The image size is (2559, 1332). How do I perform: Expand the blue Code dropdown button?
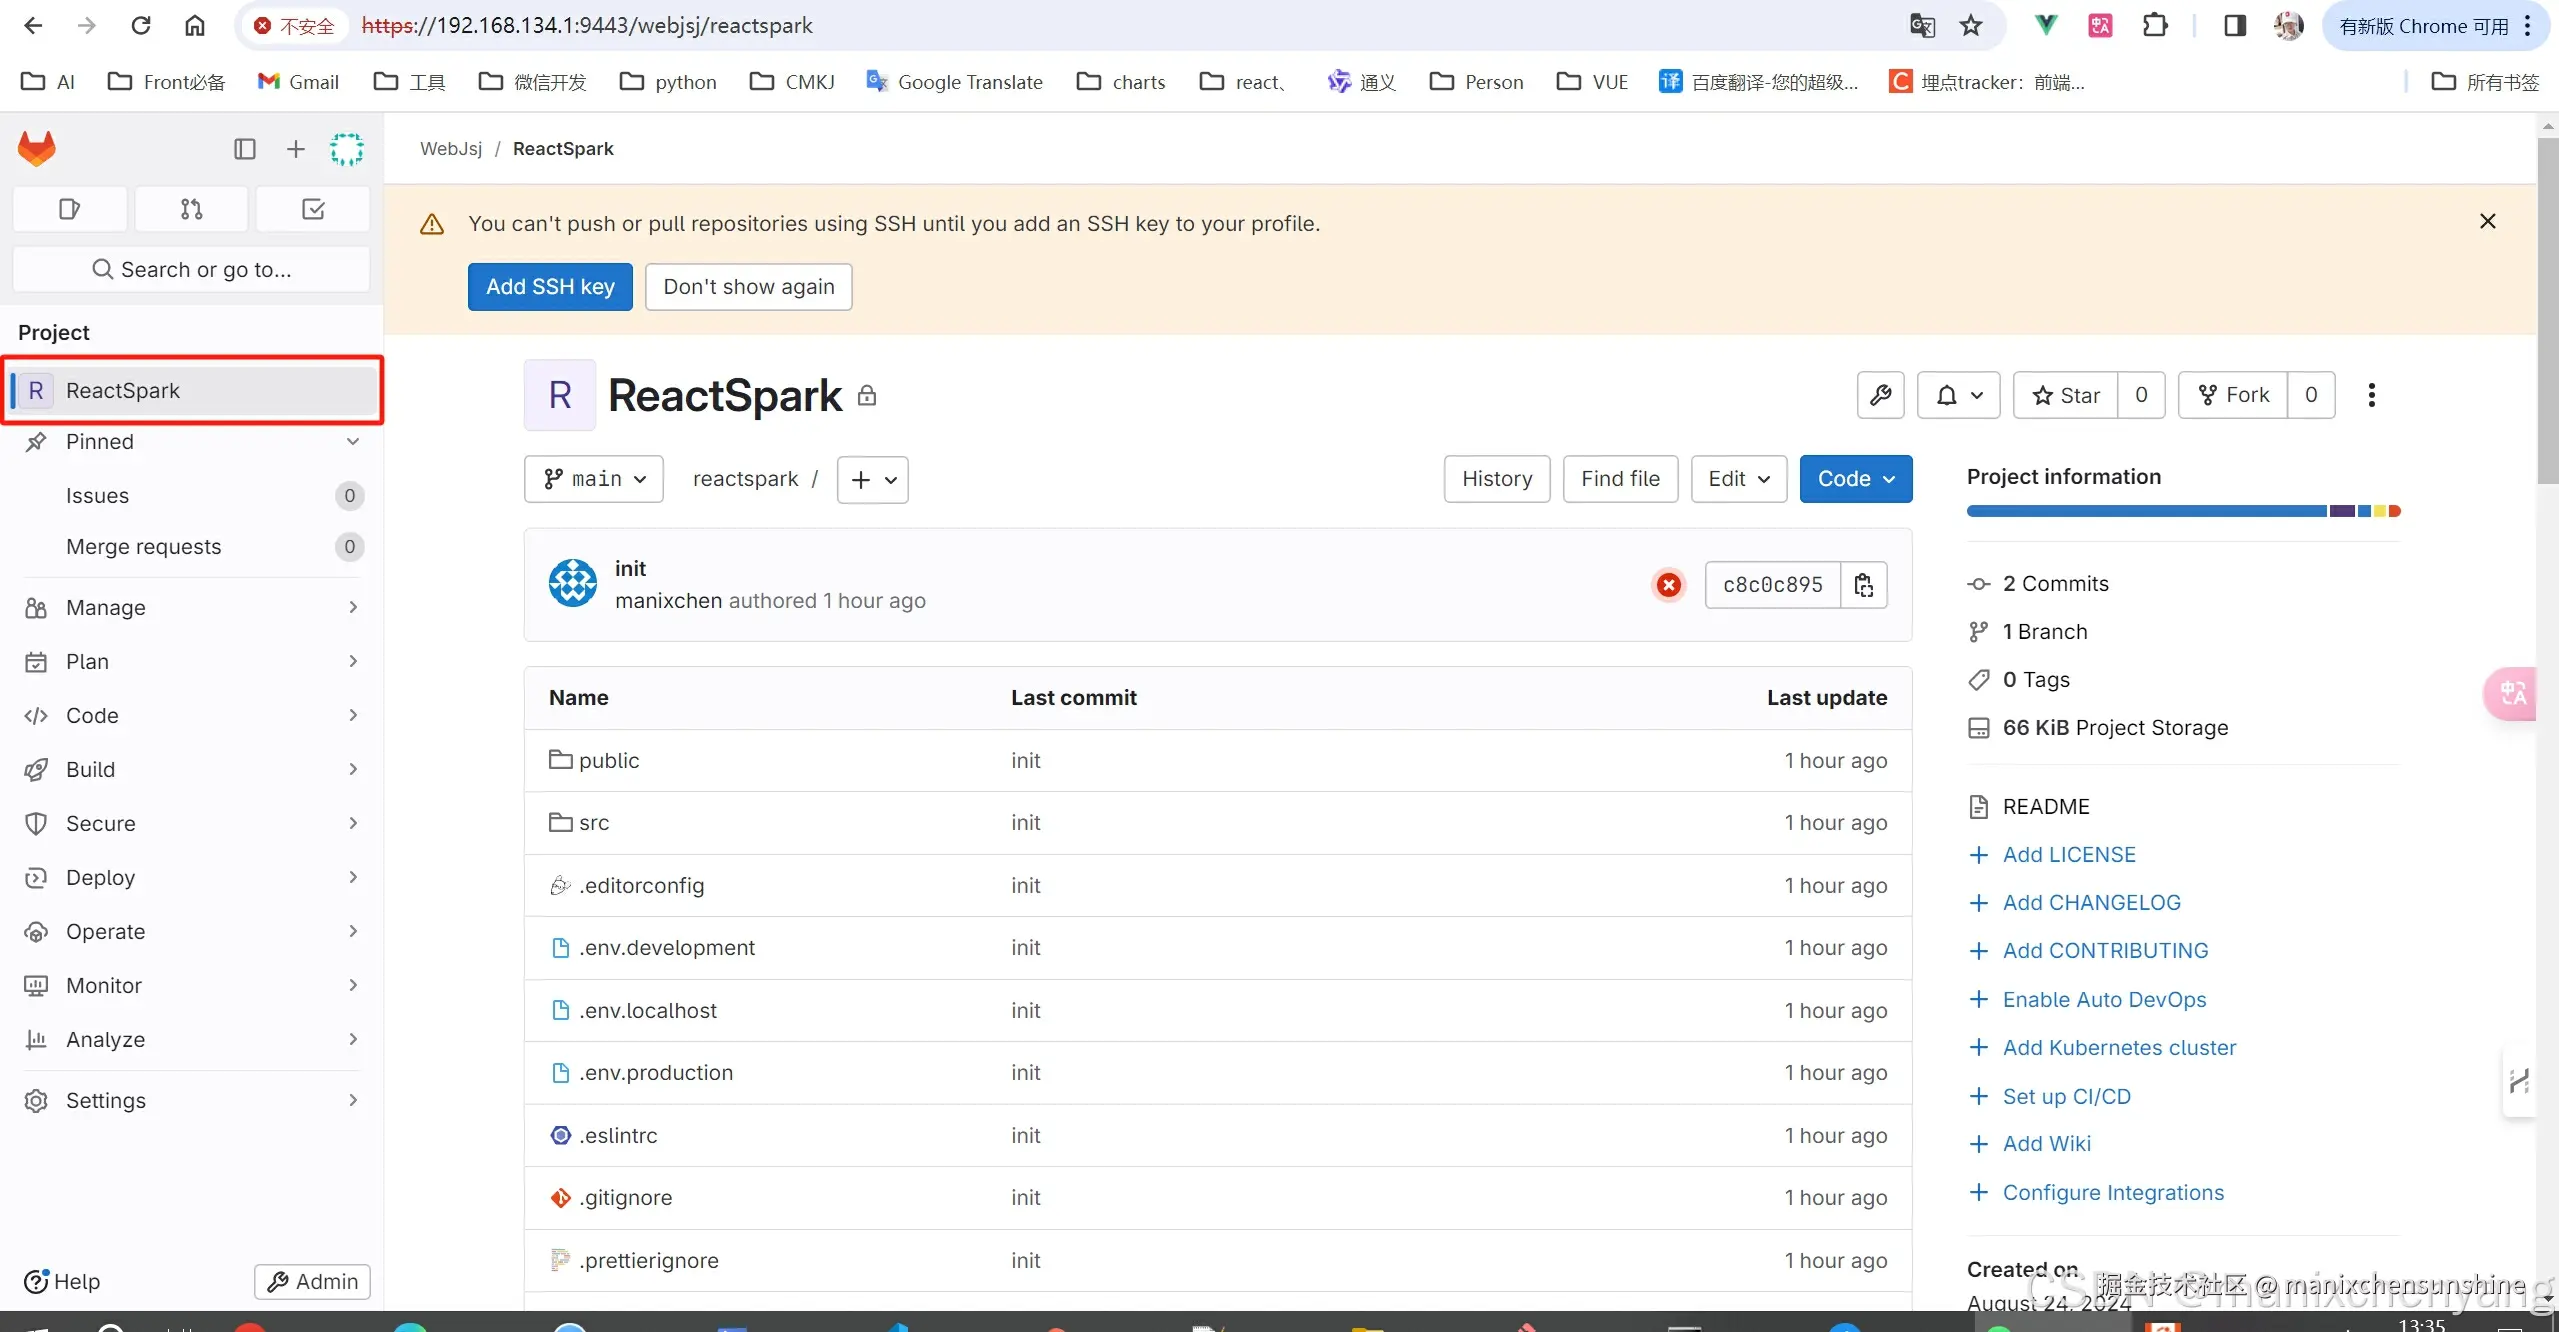[1855, 479]
